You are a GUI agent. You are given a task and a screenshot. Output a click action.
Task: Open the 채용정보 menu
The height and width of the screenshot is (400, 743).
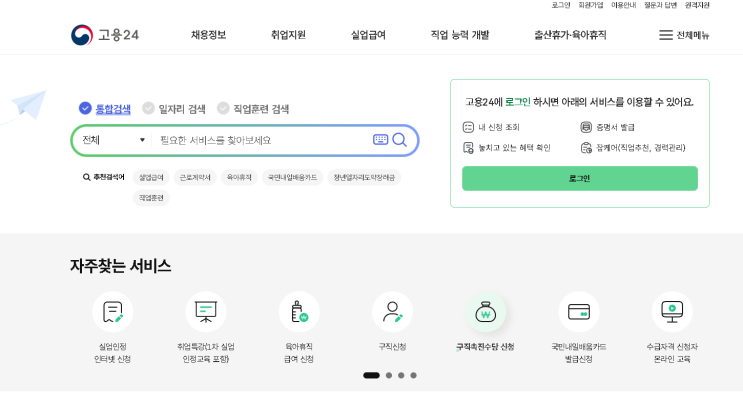[208, 35]
